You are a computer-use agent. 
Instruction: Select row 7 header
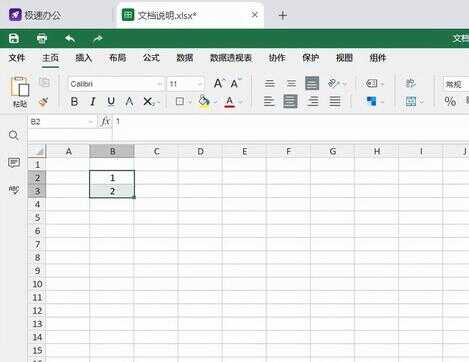(x=37, y=244)
